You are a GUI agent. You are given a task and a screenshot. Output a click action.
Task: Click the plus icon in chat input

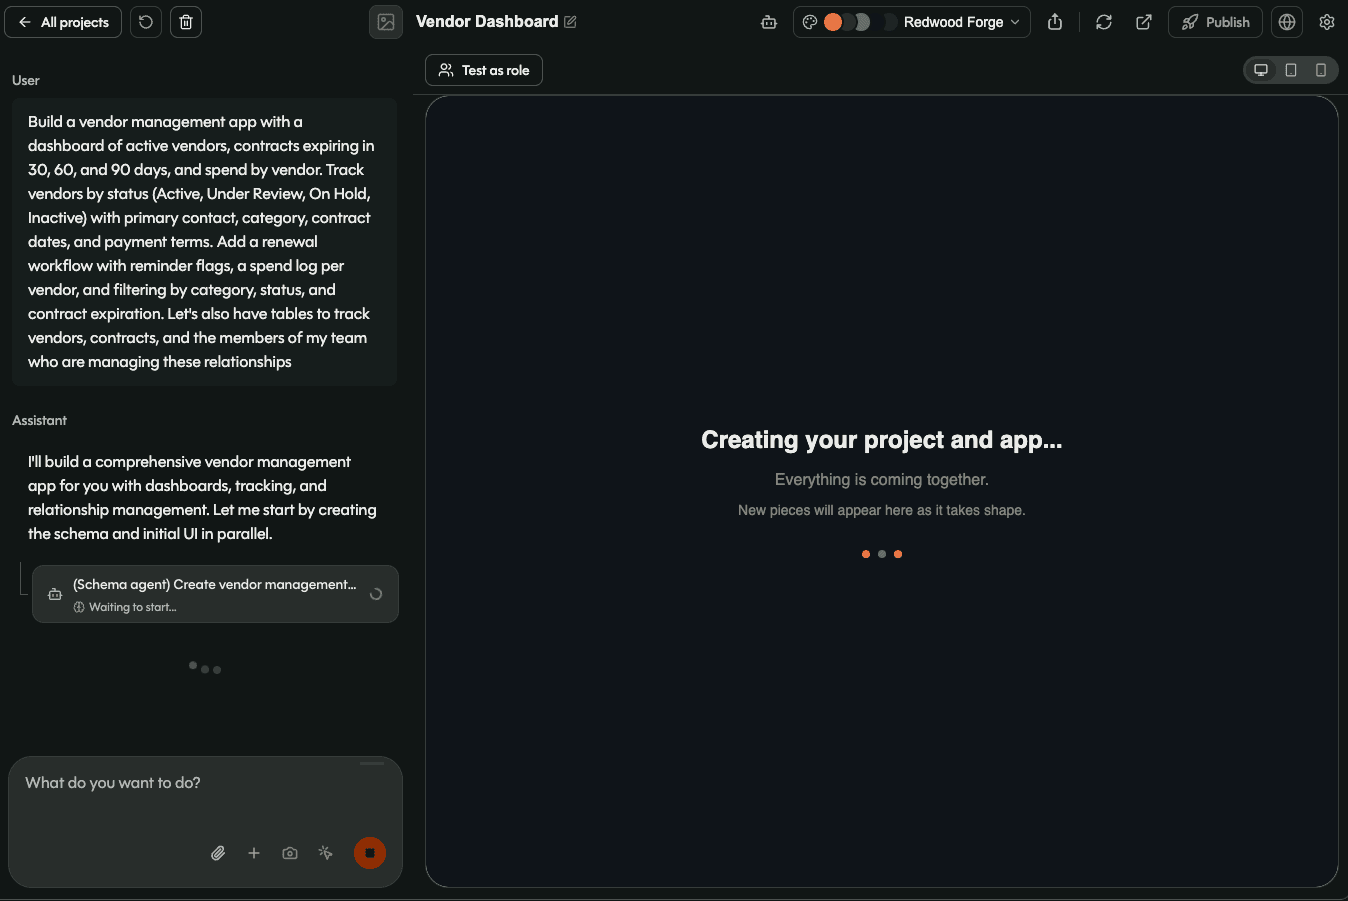(x=254, y=853)
